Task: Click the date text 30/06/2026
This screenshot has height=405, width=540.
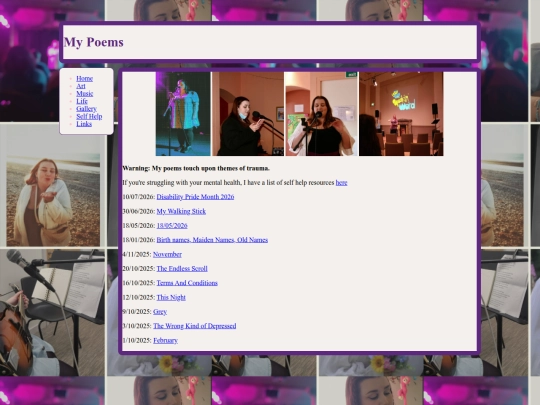Action: 138,211
